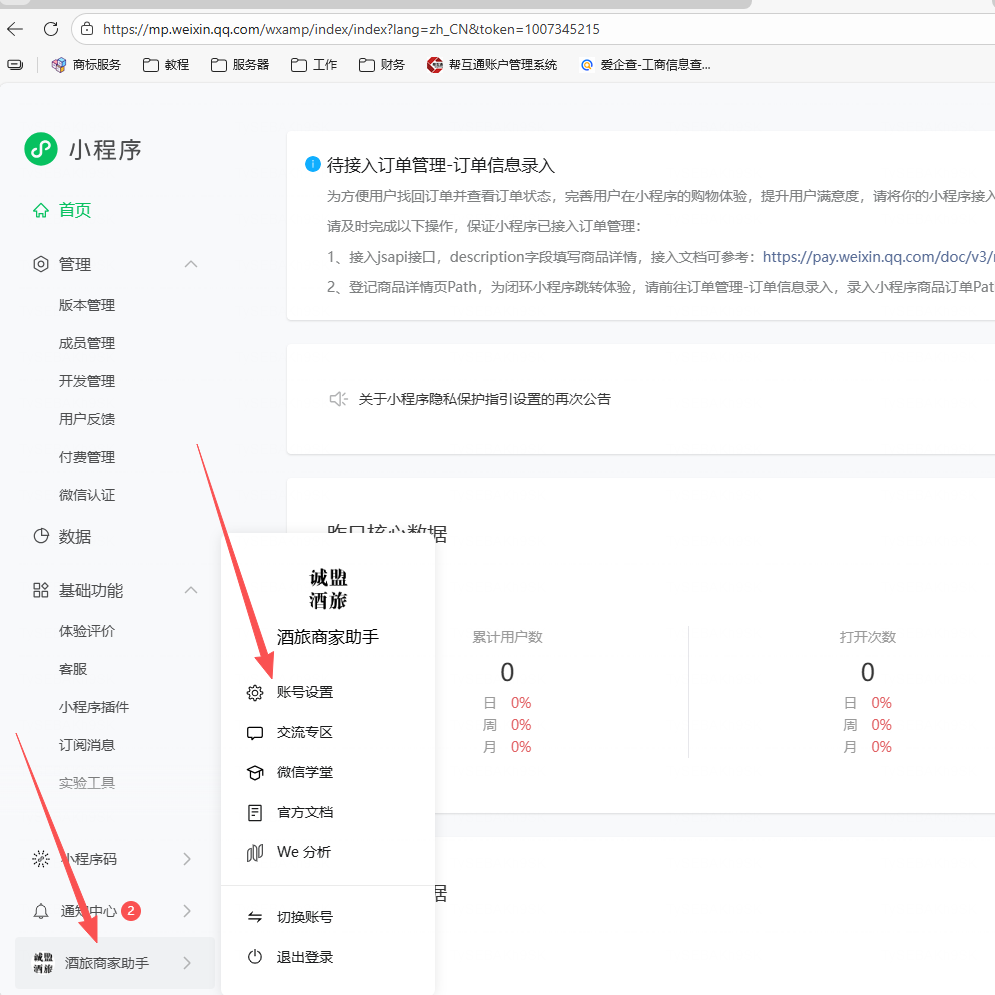Image resolution: width=995 pixels, height=995 pixels.
Task: Click the 通知中心 bell icon
Action: click(x=41, y=911)
